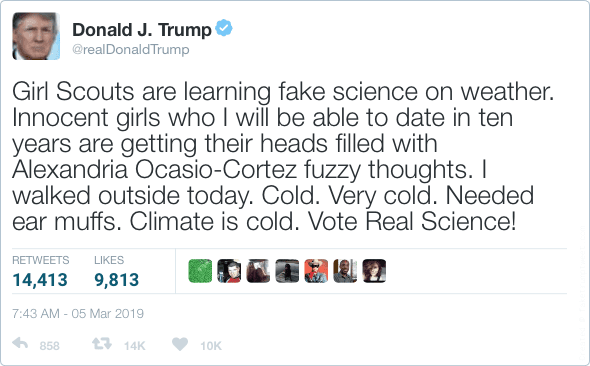The width and height of the screenshot is (590, 366).
Task: Click the @realDonaldTrump handle
Action: [131, 49]
